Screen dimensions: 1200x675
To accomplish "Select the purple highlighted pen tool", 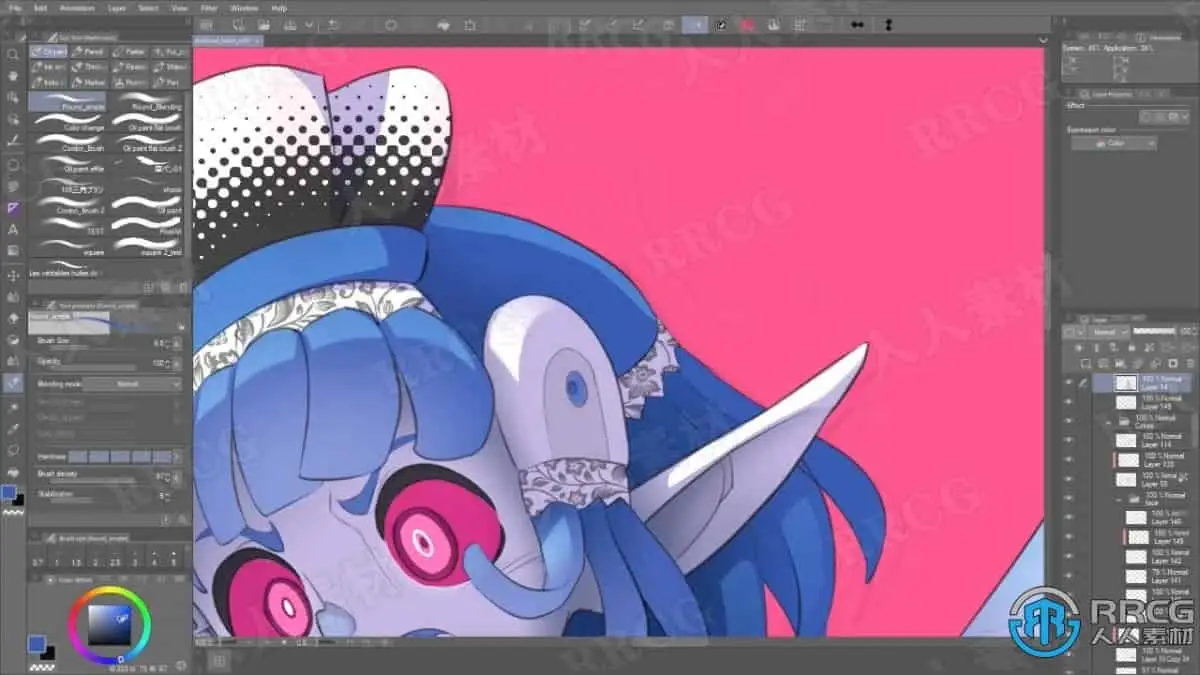I will point(13,208).
